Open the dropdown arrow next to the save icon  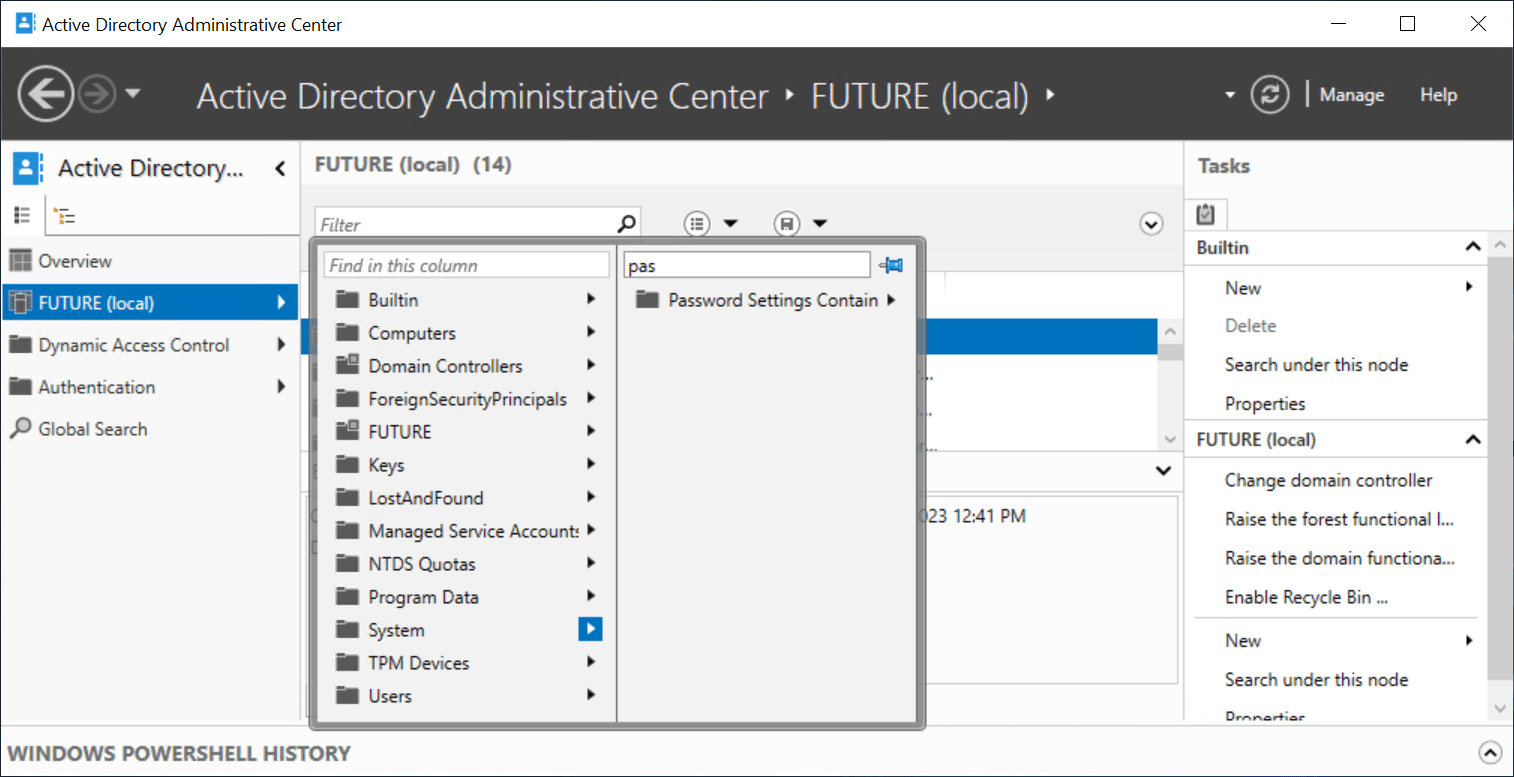click(x=818, y=223)
